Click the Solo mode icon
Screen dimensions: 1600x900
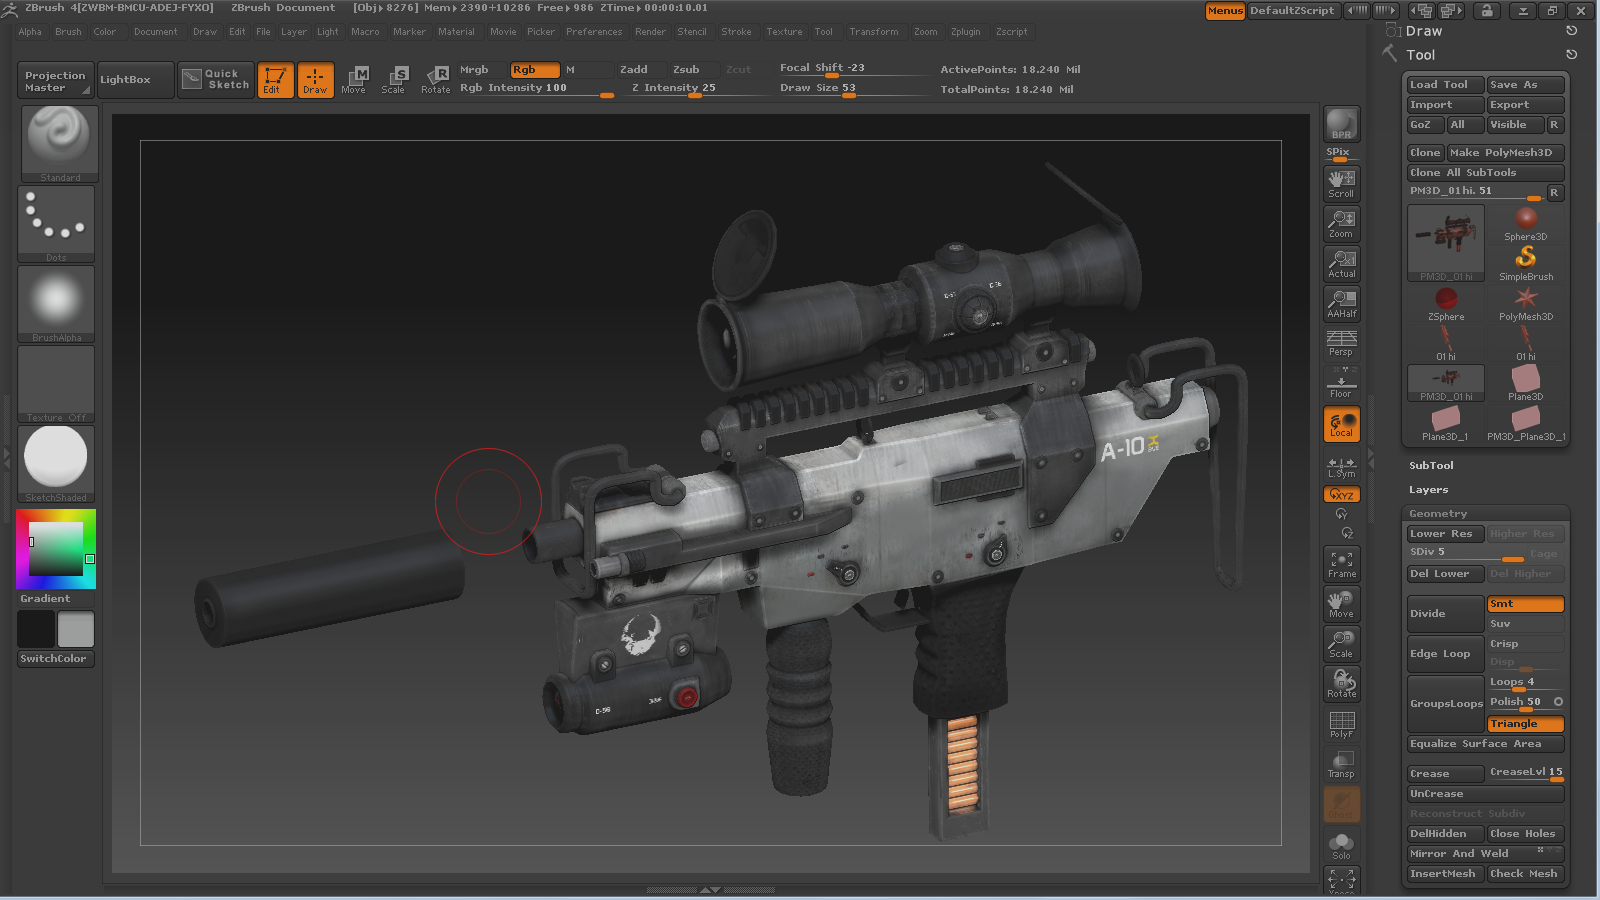click(x=1341, y=846)
